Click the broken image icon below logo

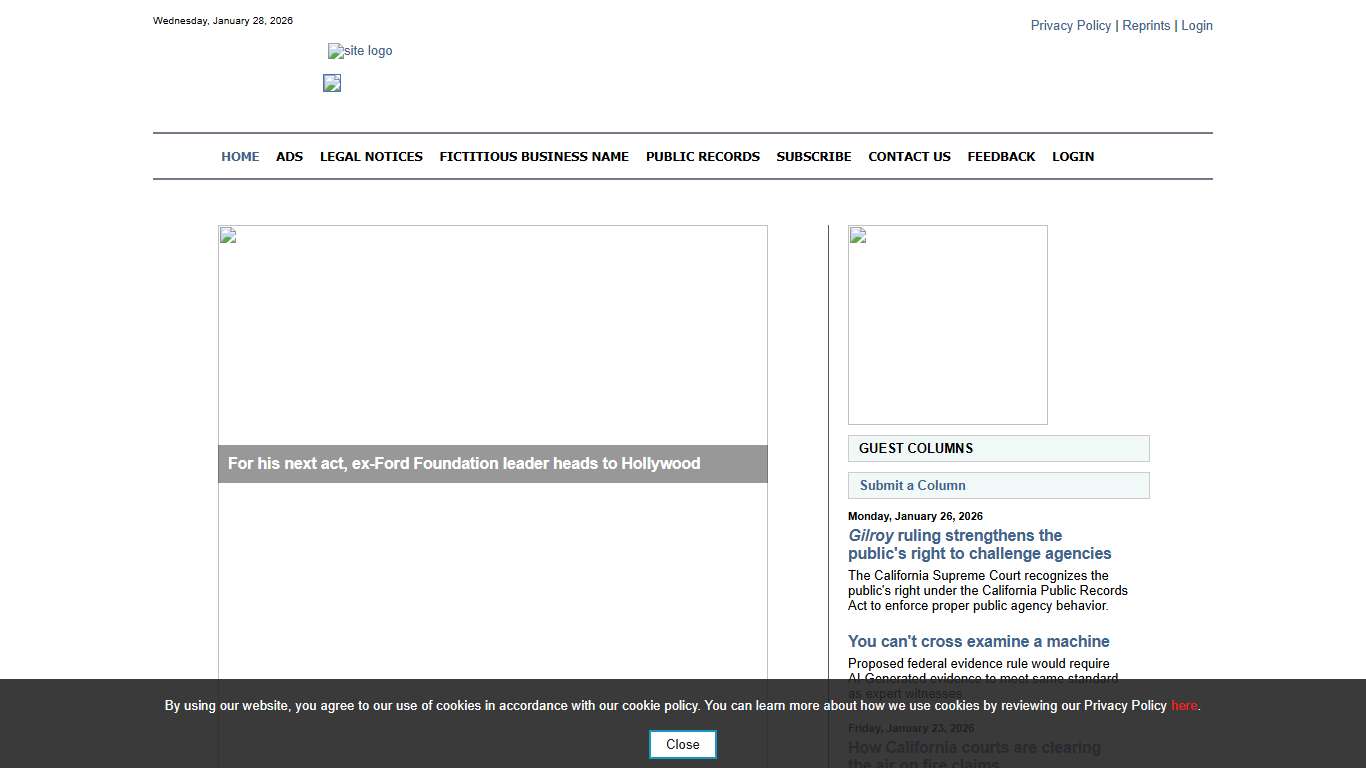point(332,83)
